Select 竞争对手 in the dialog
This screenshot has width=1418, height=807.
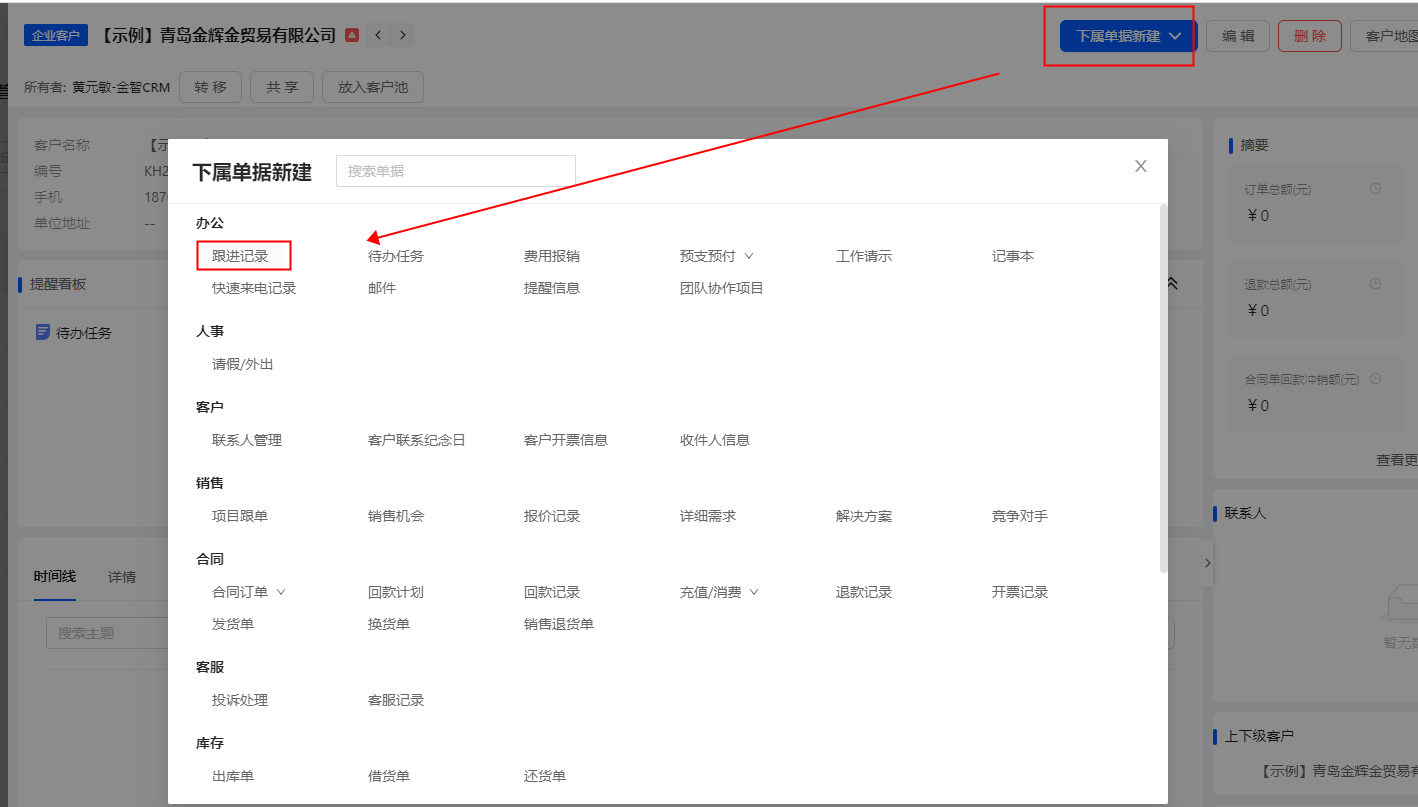pyautogui.click(x=1020, y=516)
